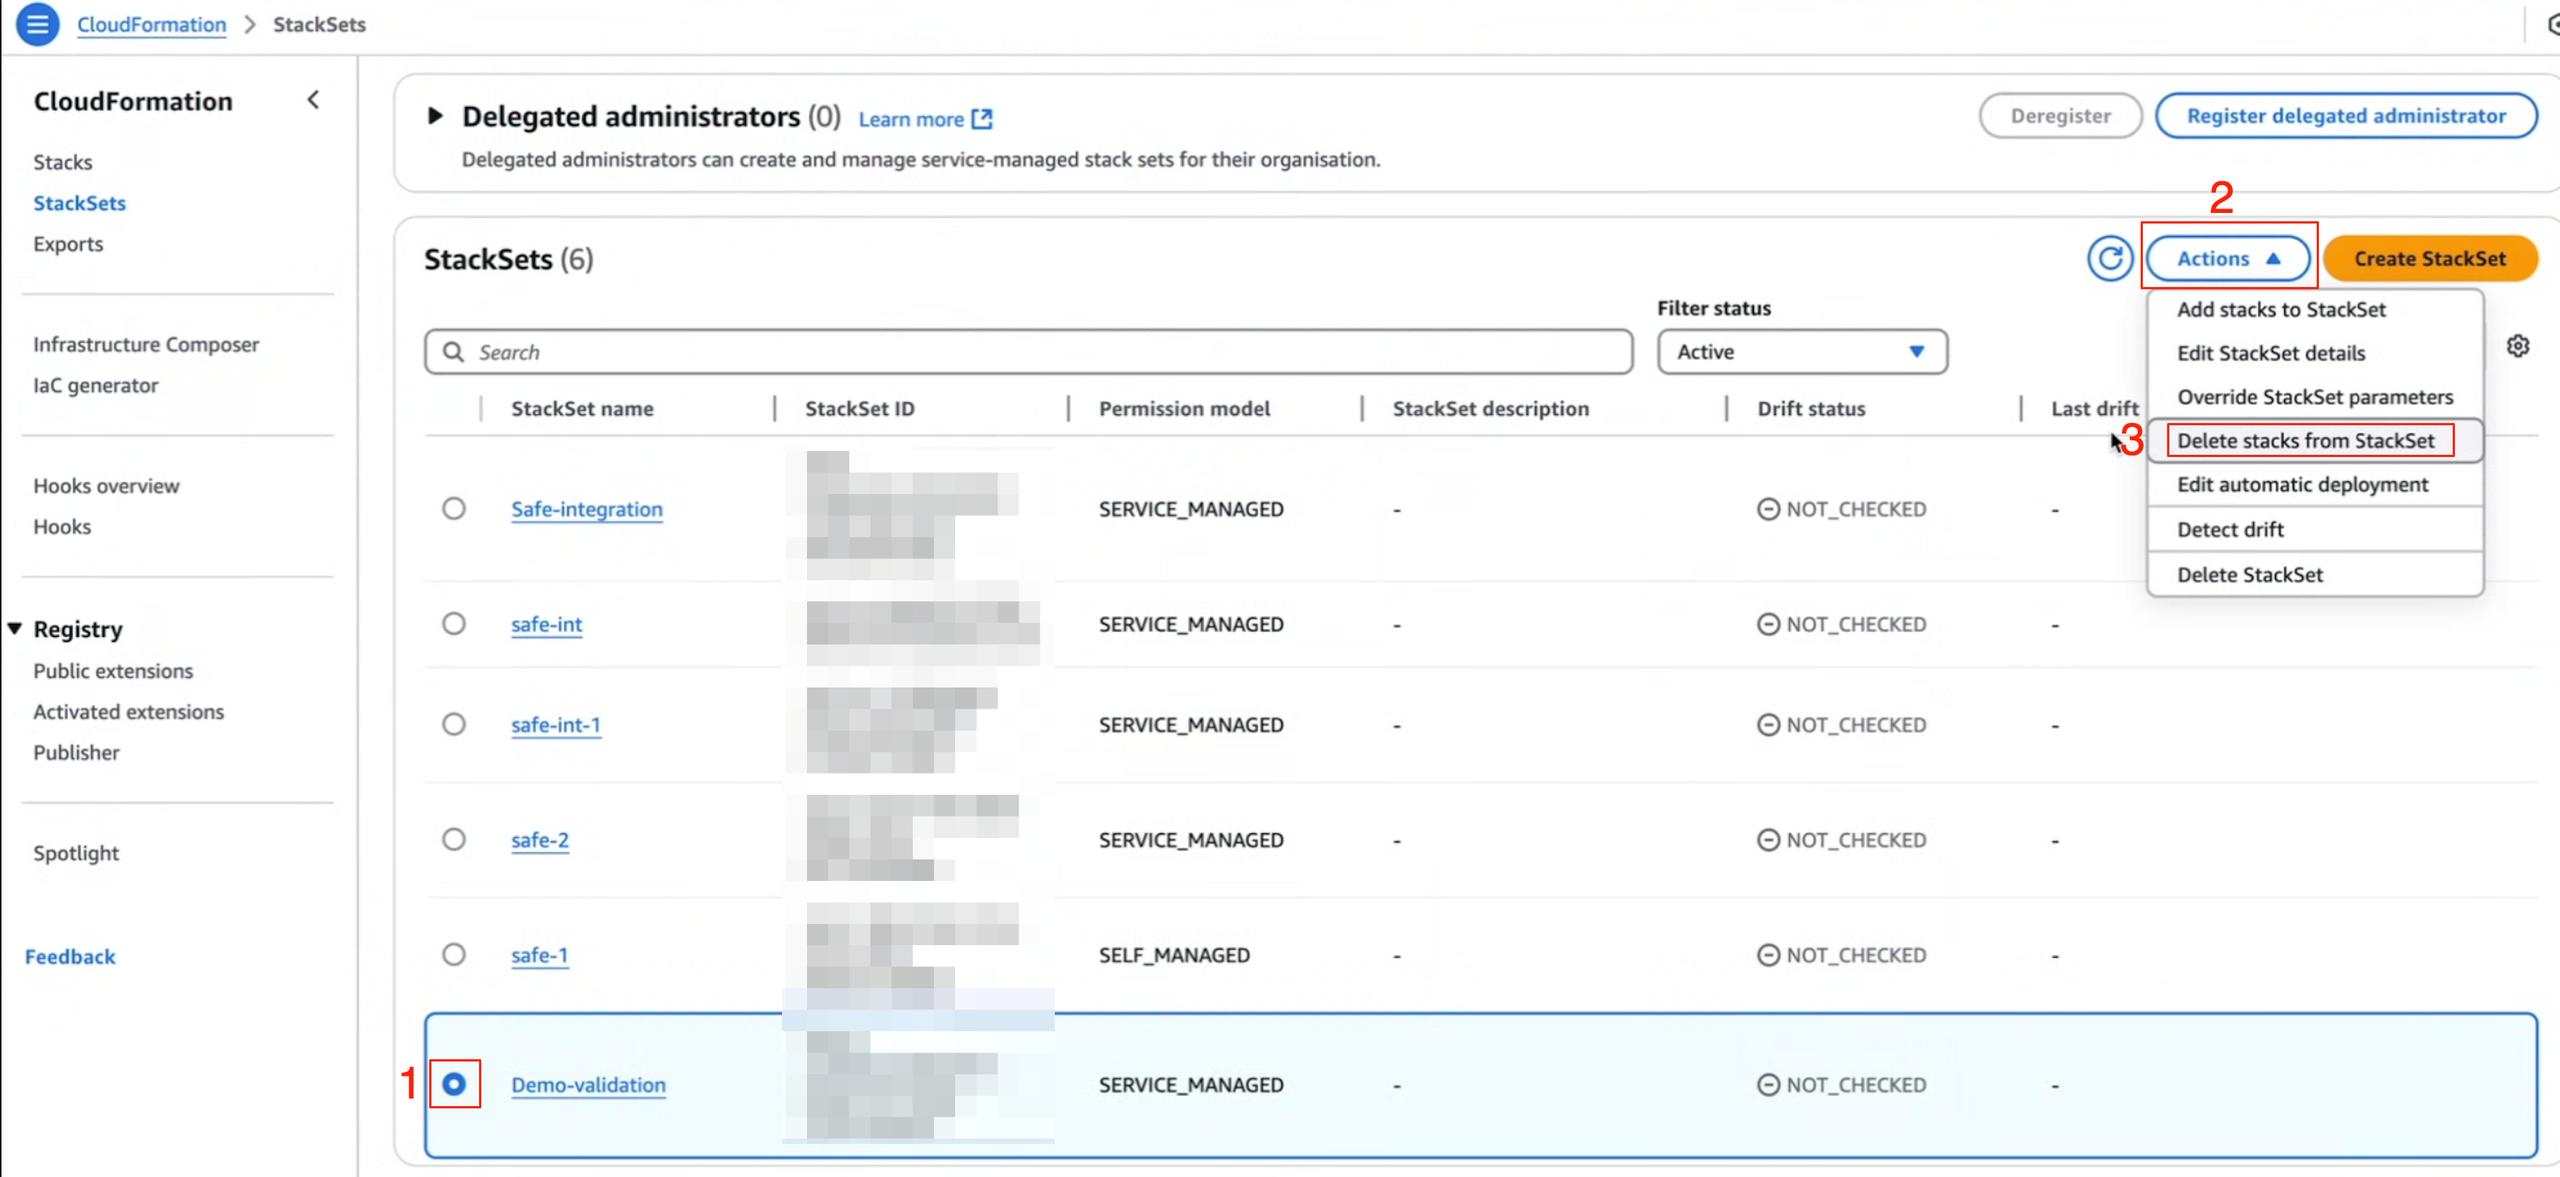This screenshot has height=1177, width=2560.
Task: Click drift status icon for Safe-integration
Action: [1768, 509]
